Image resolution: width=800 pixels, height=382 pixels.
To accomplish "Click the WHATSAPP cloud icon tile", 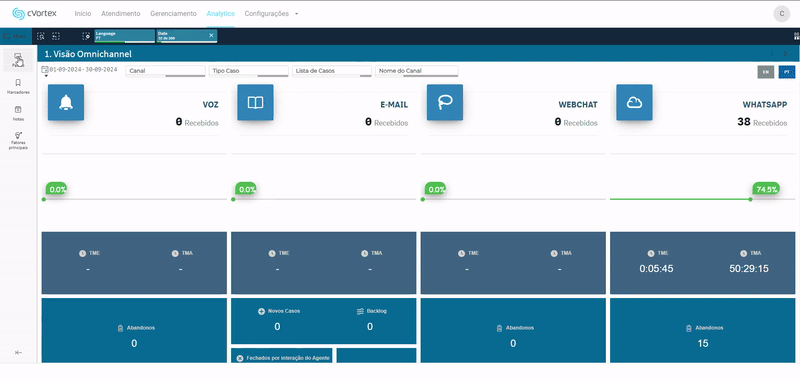I will 634,103.
